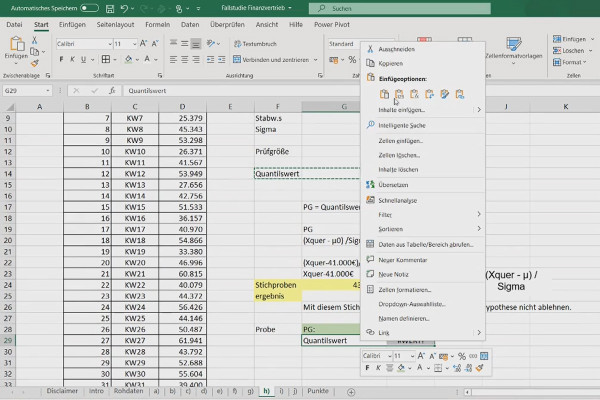This screenshot has width=600, height=400.
Task: Choose Intelligente Suche in context menu
Action: tap(423, 125)
